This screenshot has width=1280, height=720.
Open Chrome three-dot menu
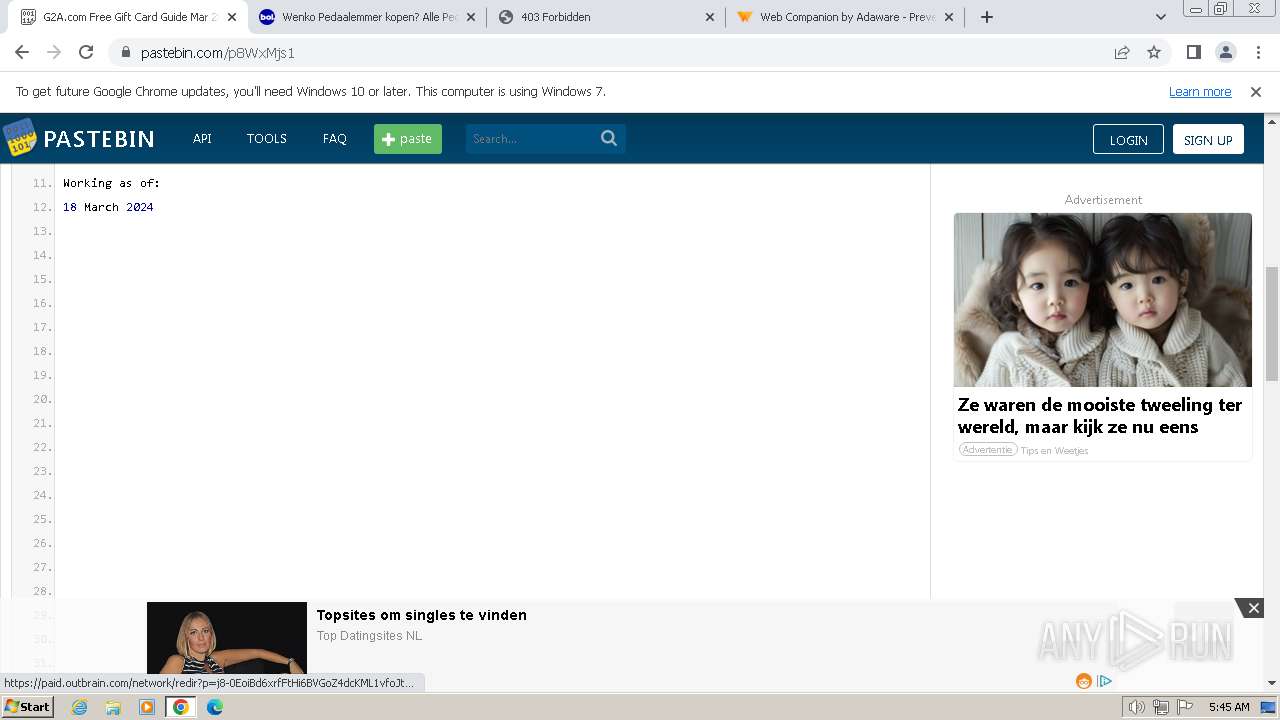point(1258,52)
